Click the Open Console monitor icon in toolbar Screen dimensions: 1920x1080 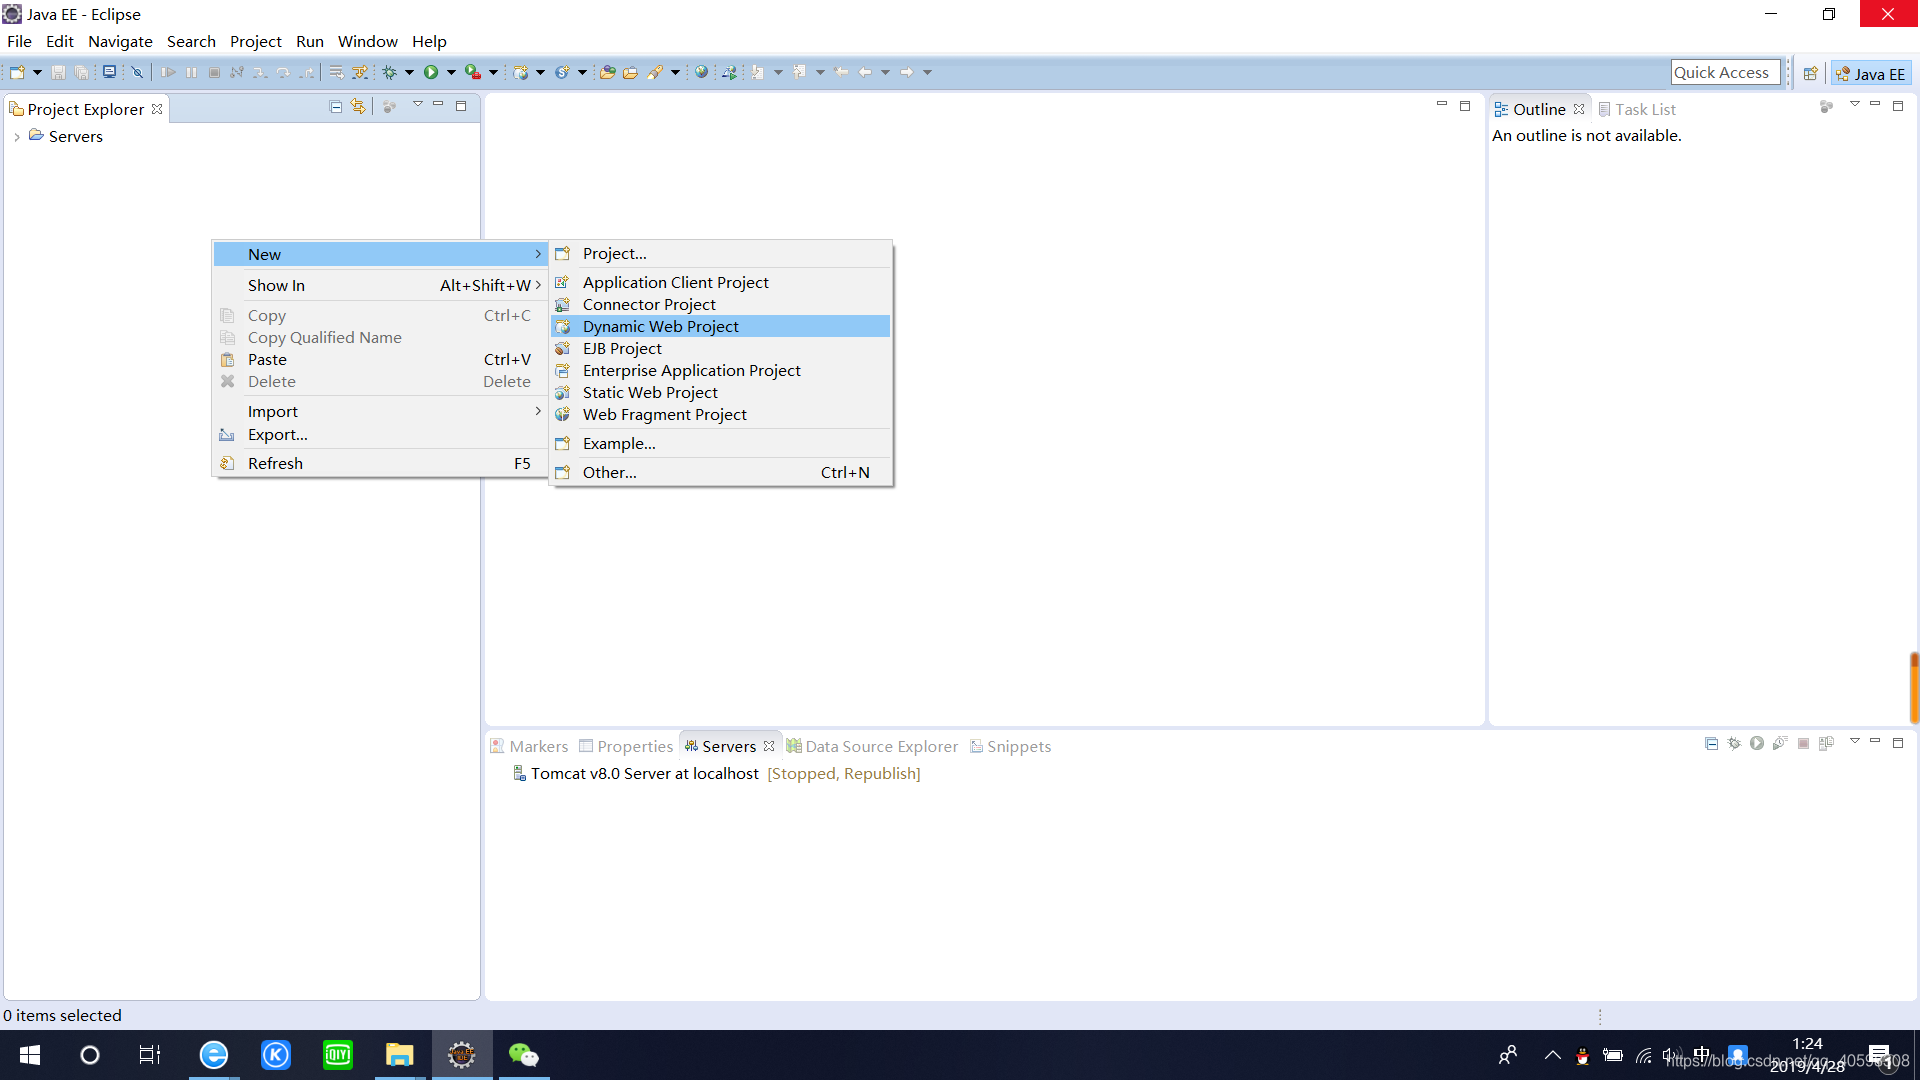coord(109,72)
